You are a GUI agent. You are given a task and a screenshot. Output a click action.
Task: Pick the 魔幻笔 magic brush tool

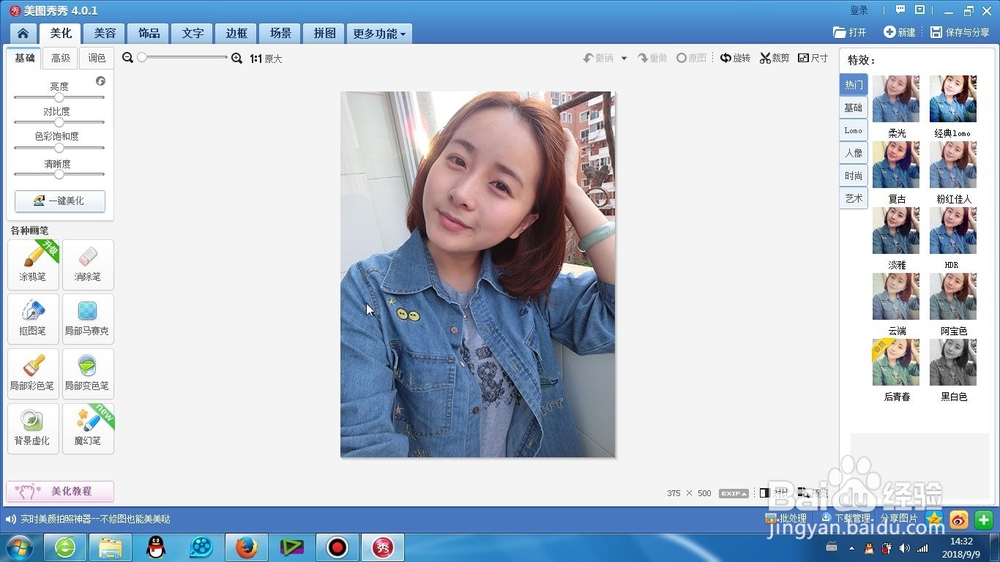point(88,429)
